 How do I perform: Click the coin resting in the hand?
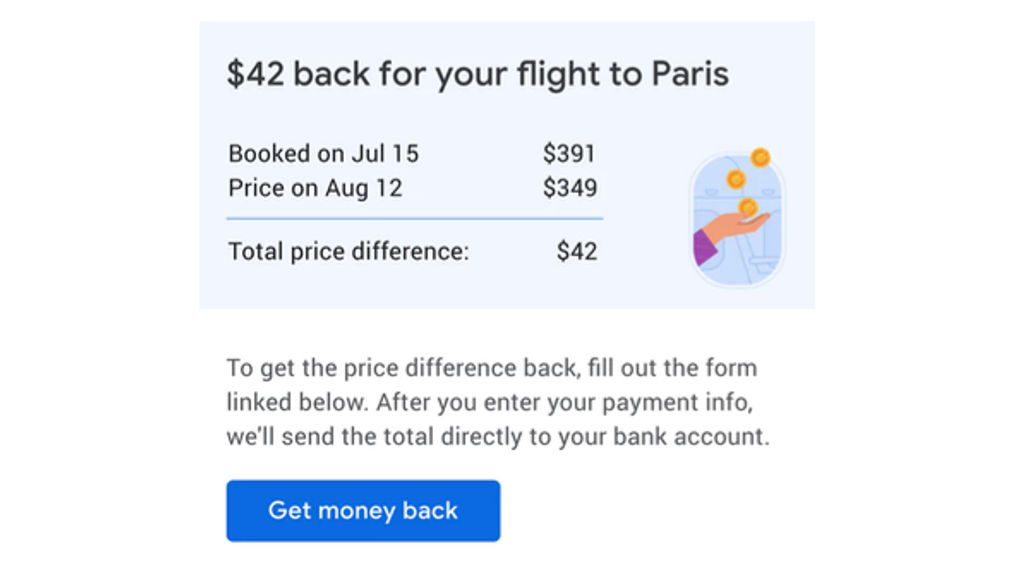(x=748, y=208)
